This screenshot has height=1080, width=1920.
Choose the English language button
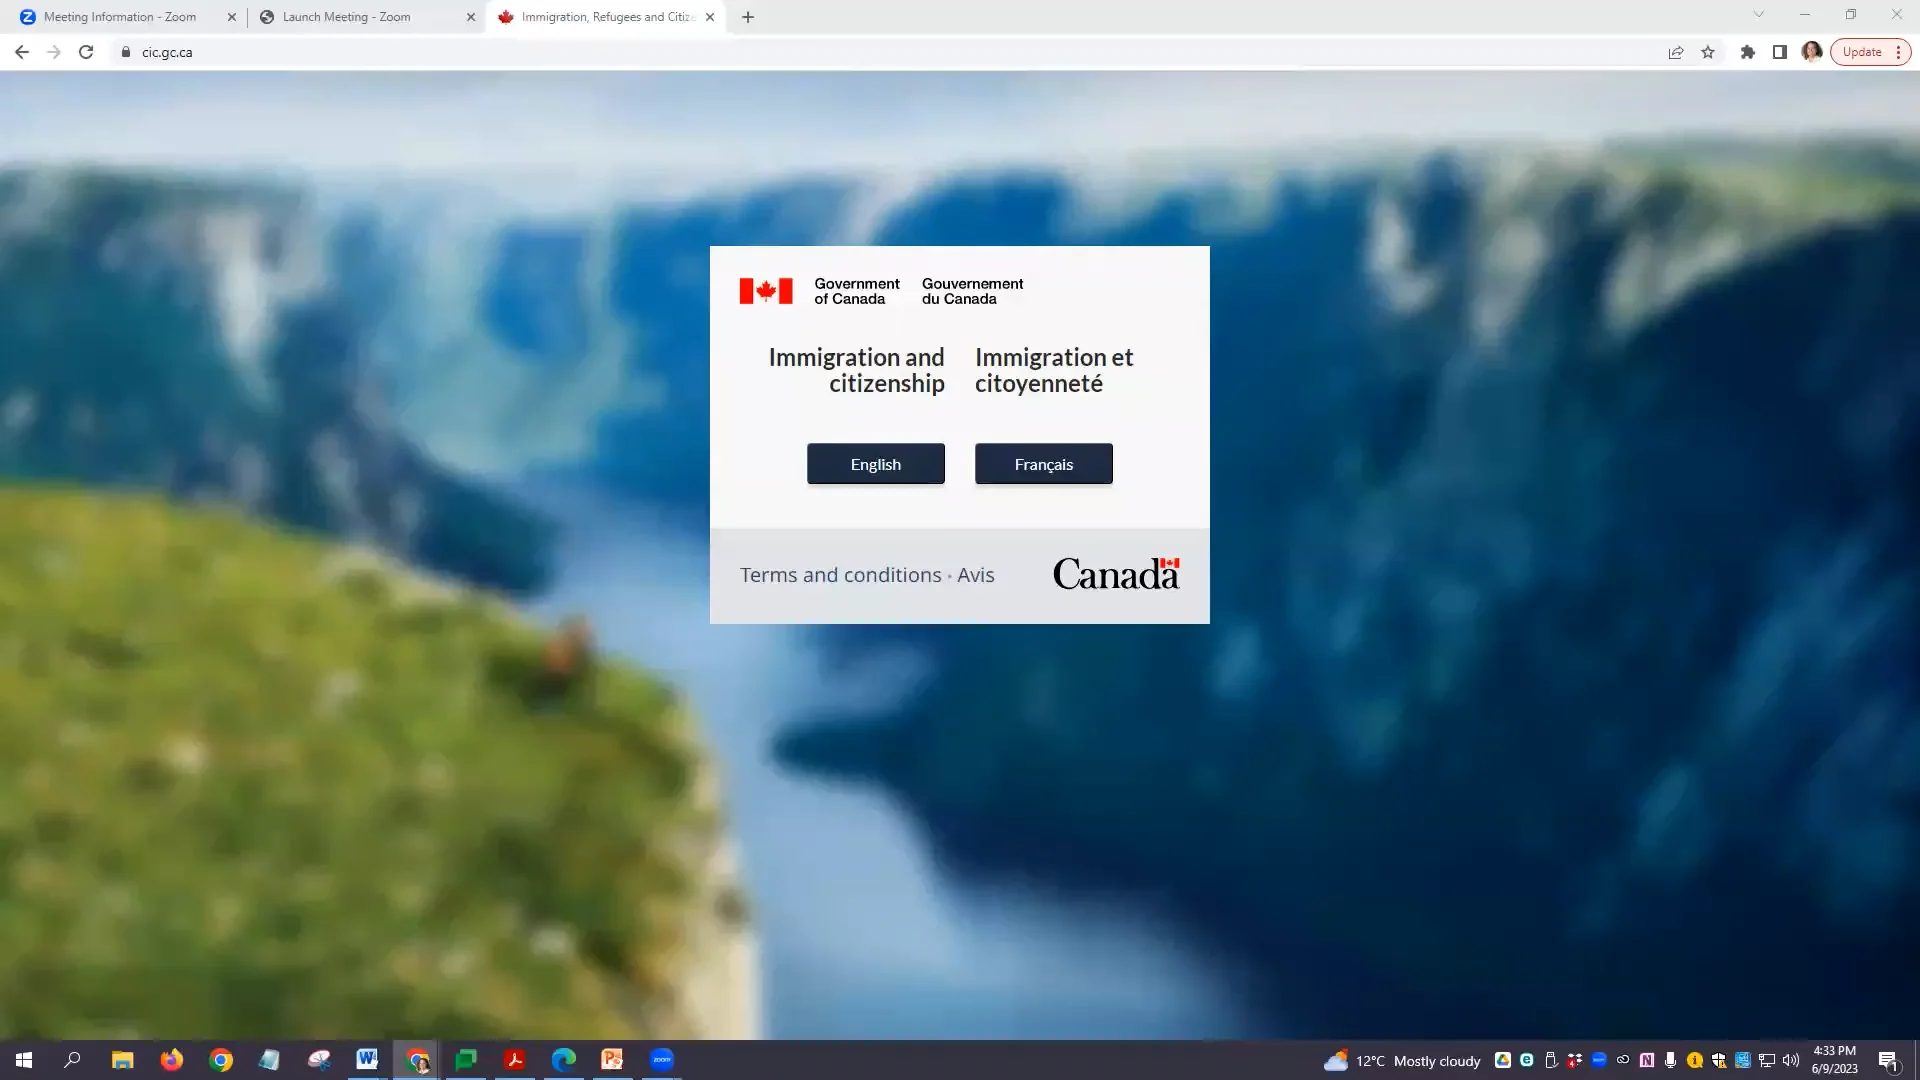[x=875, y=464]
